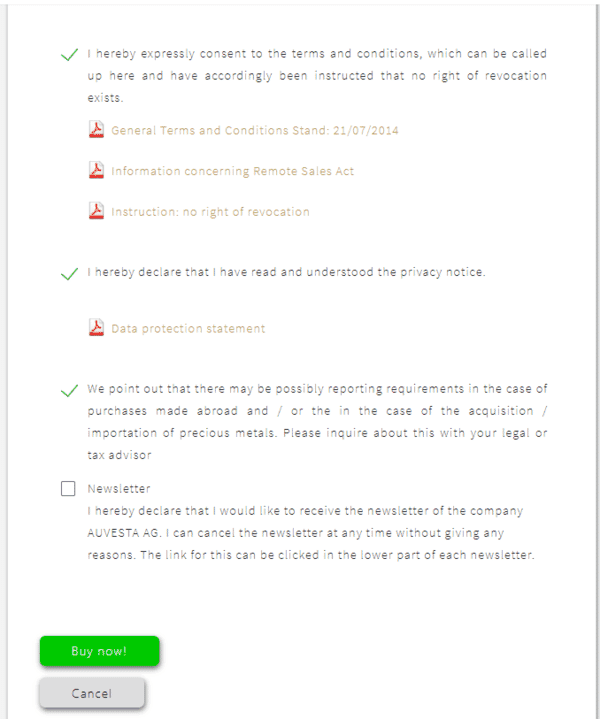Open Information concerning Remote Sales Act link
This screenshot has width=600, height=719.
coord(233,171)
